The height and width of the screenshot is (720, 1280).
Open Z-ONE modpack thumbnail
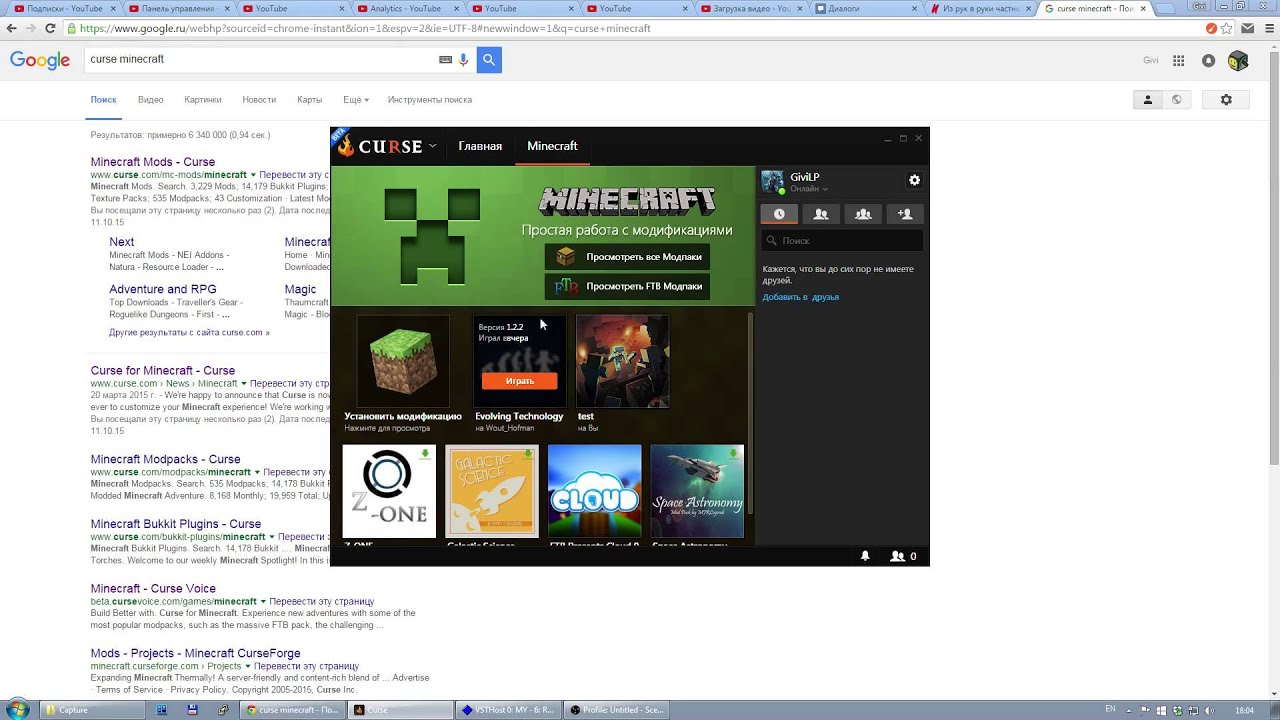389,492
